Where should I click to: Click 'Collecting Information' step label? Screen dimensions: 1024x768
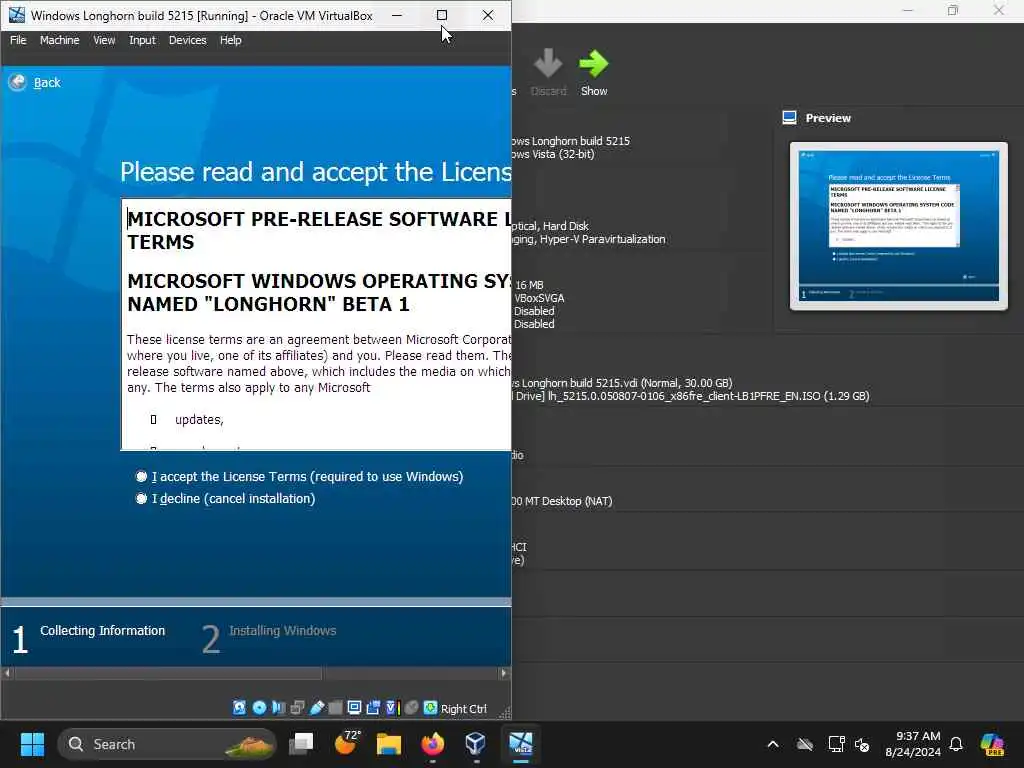(103, 630)
